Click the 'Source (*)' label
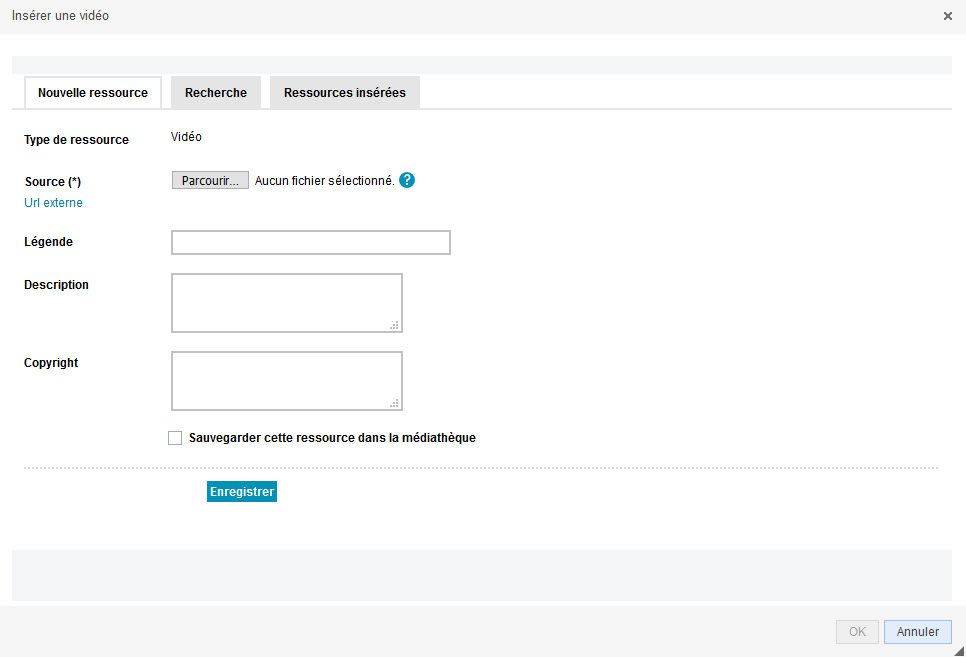Viewport: 966px width, 657px height. pyautogui.click(x=53, y=182)
